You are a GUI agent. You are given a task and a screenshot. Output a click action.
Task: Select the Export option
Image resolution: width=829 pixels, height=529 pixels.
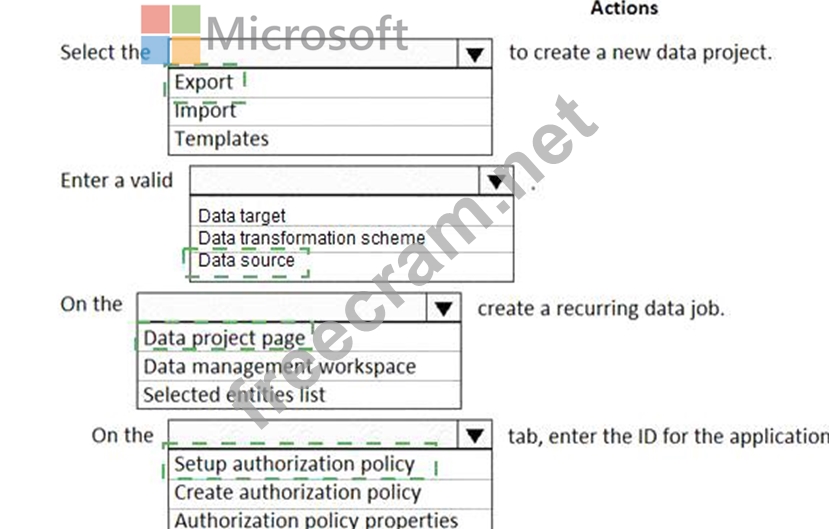point(203,83)
